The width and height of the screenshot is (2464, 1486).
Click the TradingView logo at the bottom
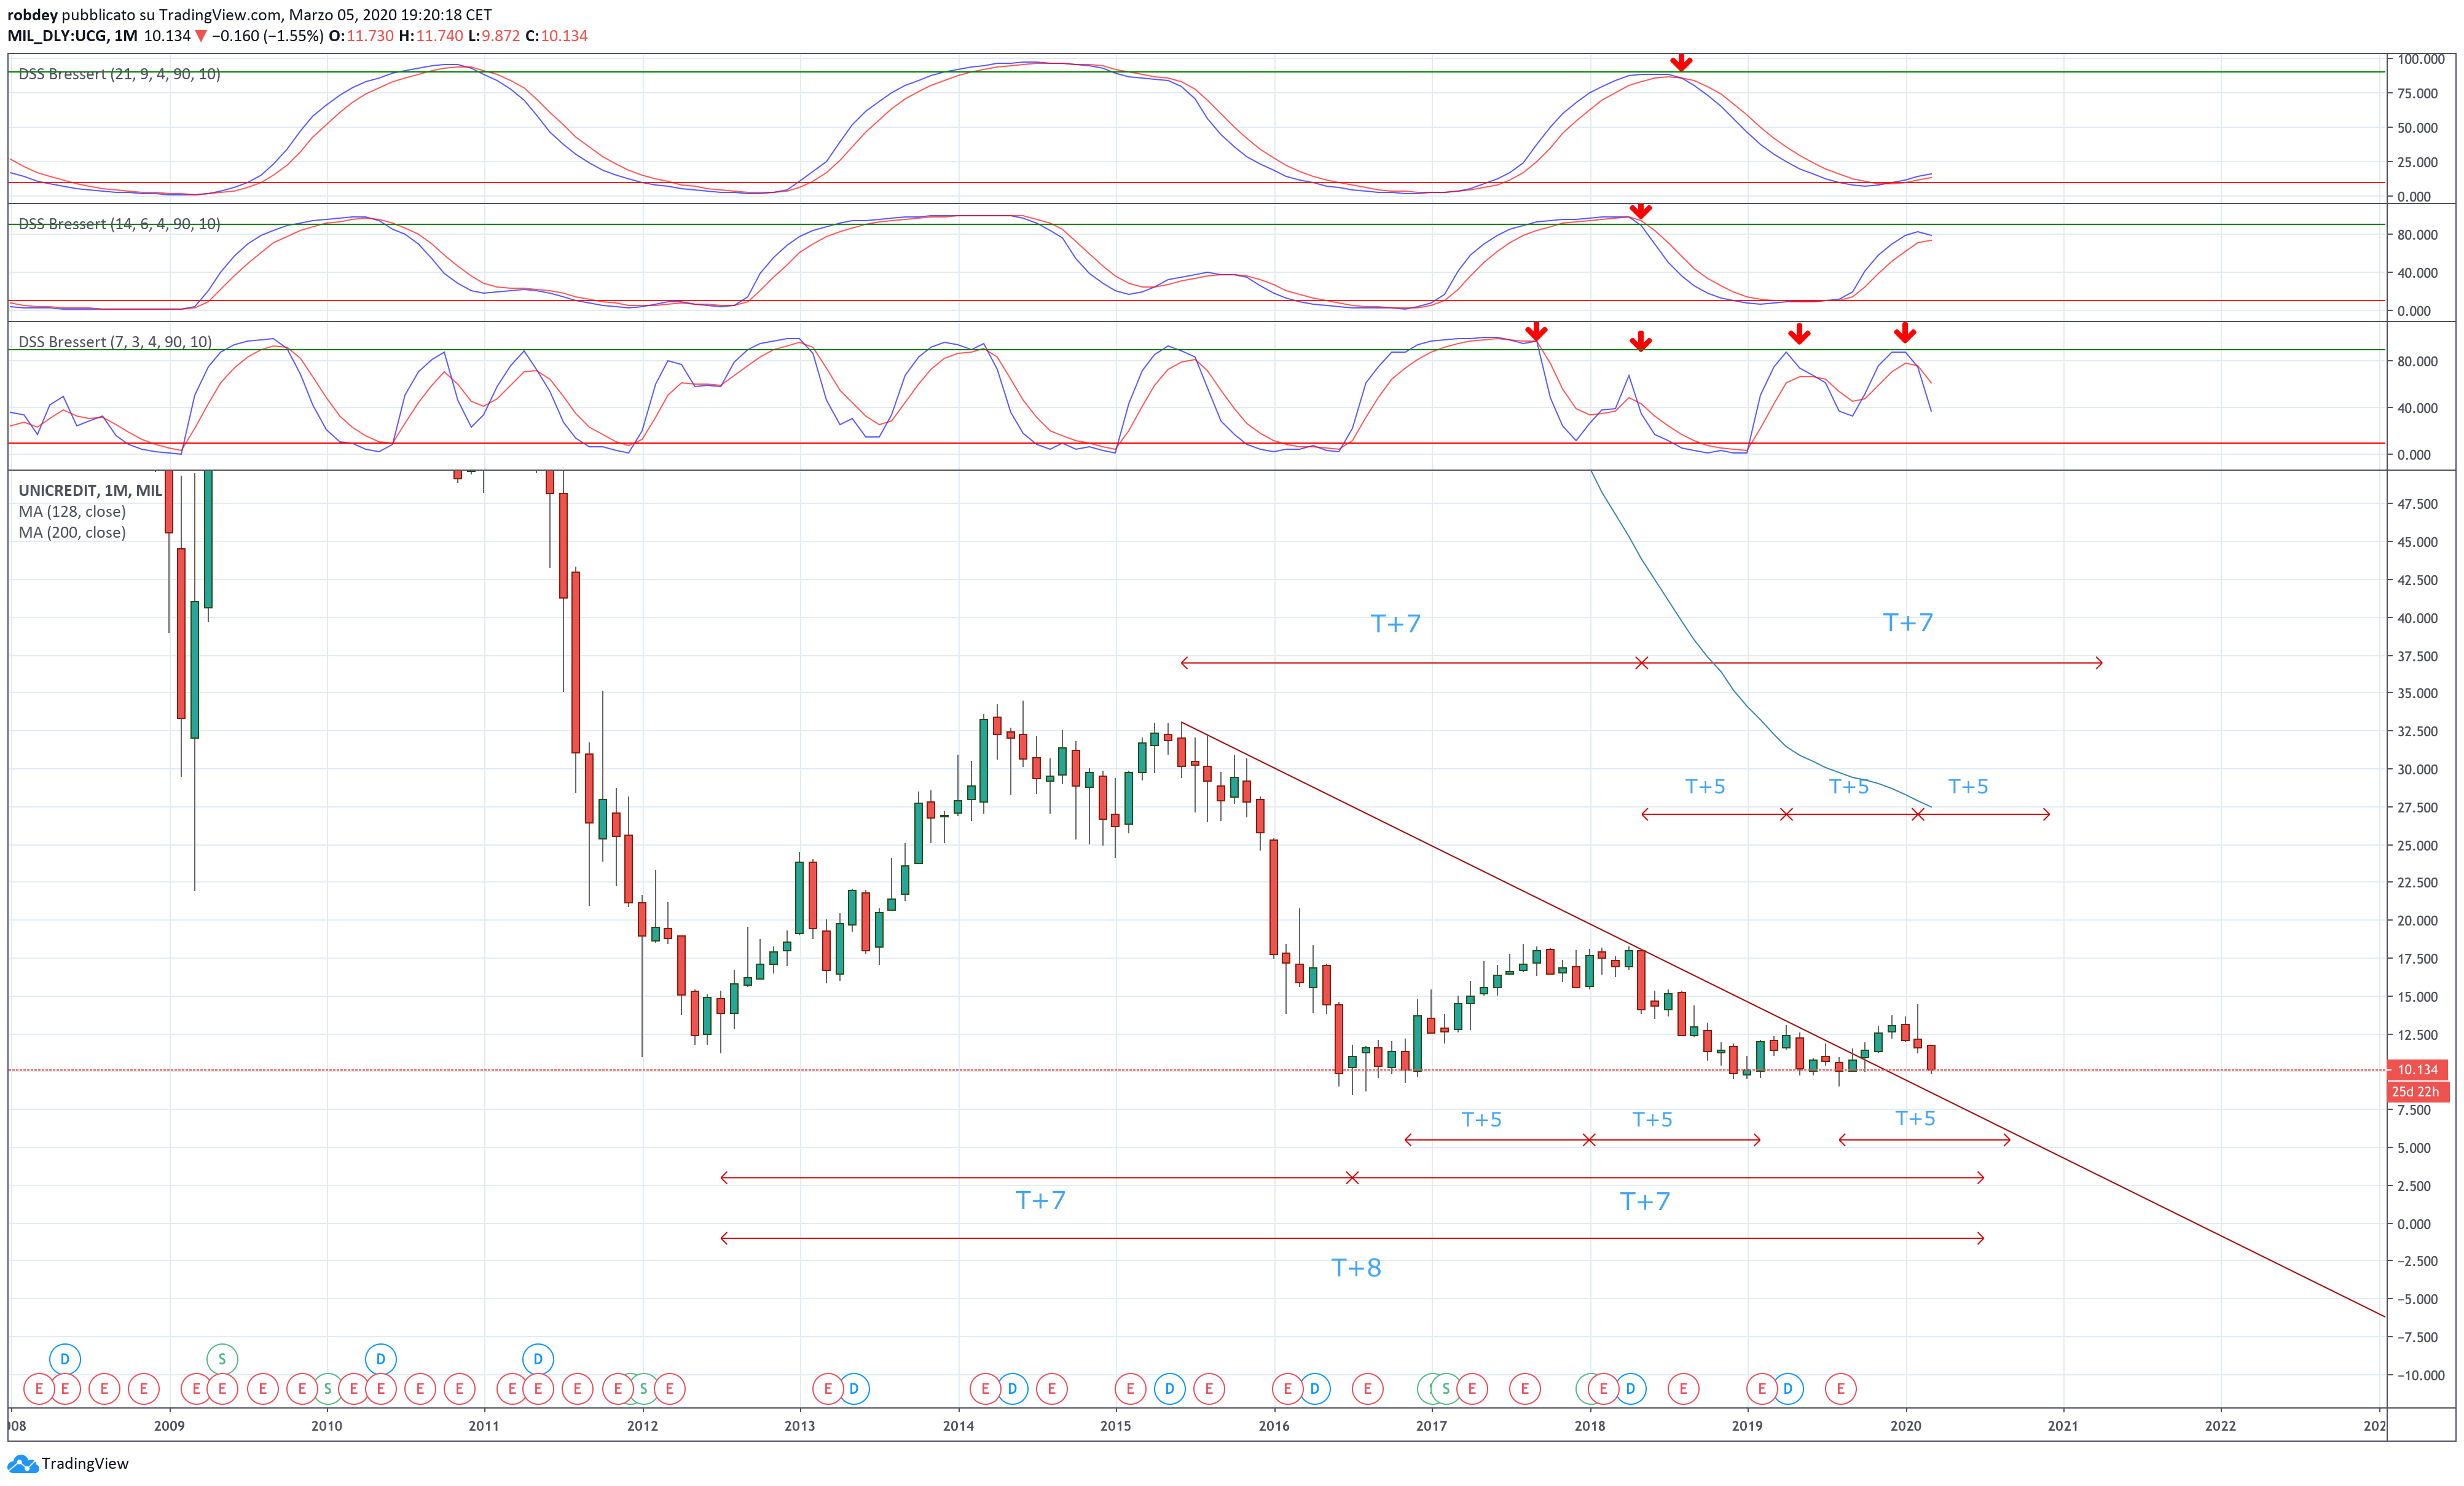(x=68, y=1463)
